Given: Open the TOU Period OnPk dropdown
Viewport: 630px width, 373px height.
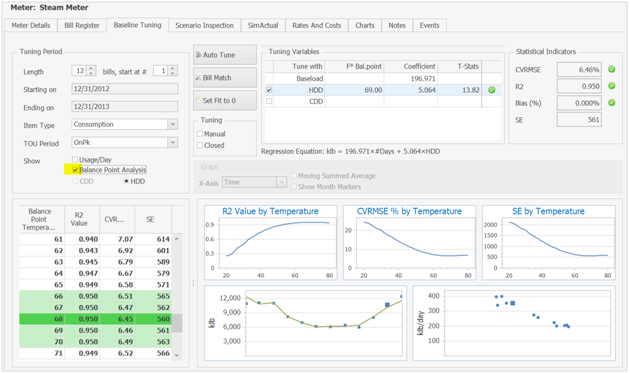Looking at the screenshot, I should pyautogui.click(x=173, y=142).
